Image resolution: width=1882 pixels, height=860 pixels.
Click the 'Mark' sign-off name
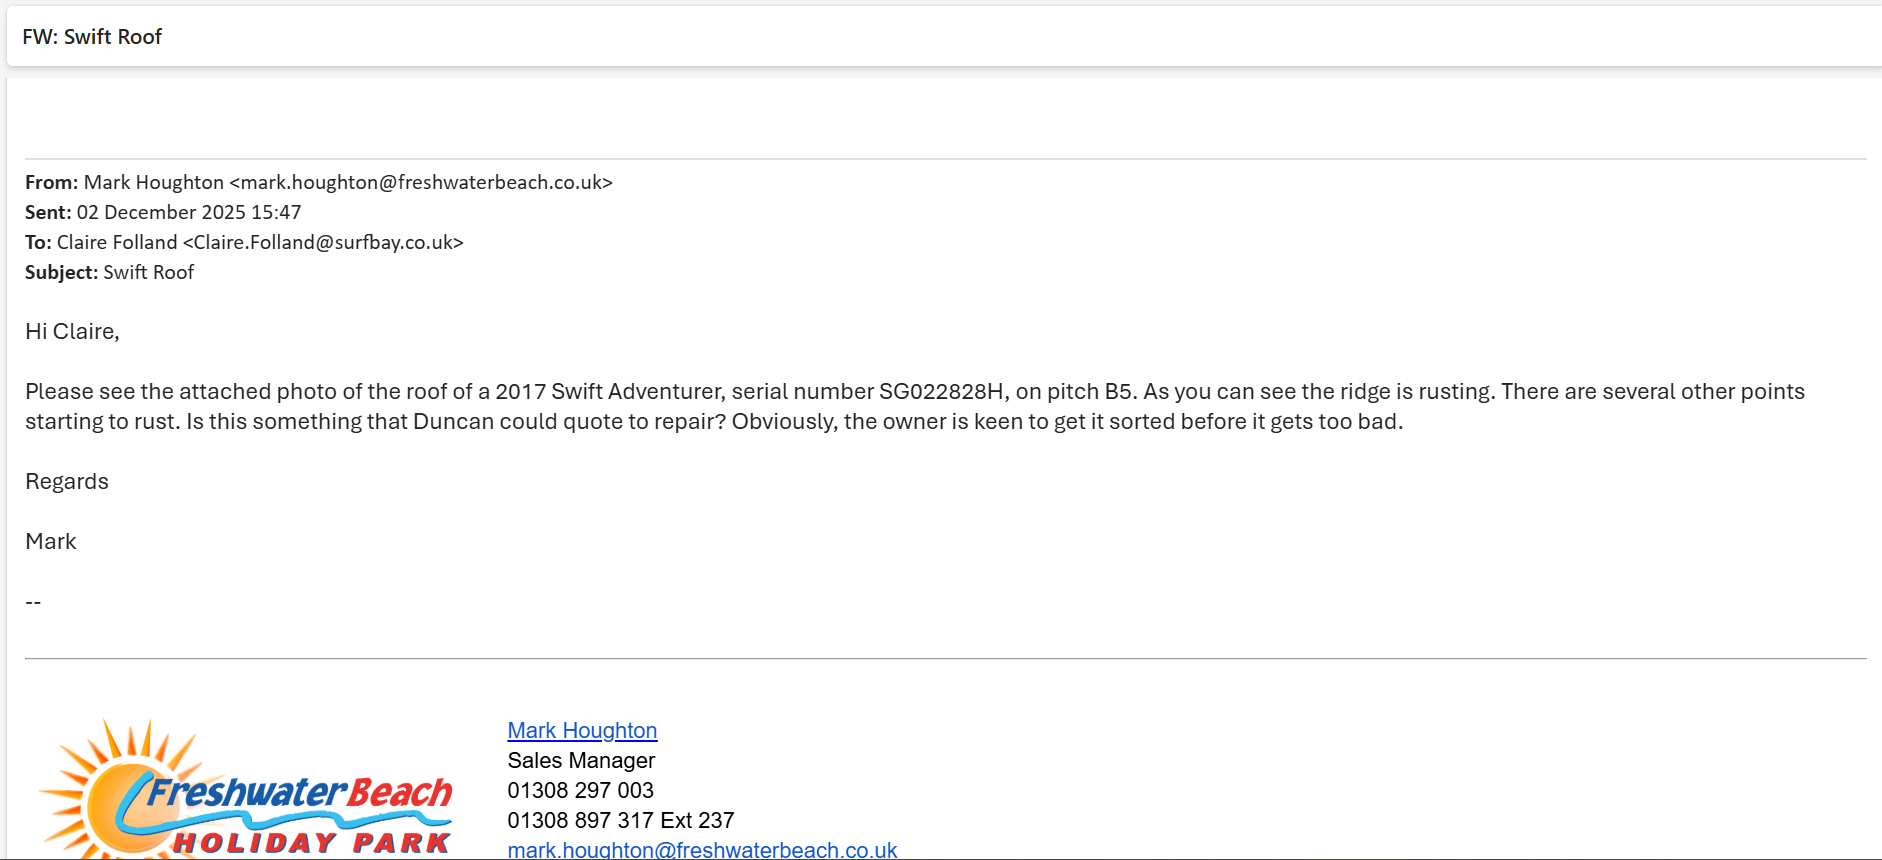[x=51, y=542]
